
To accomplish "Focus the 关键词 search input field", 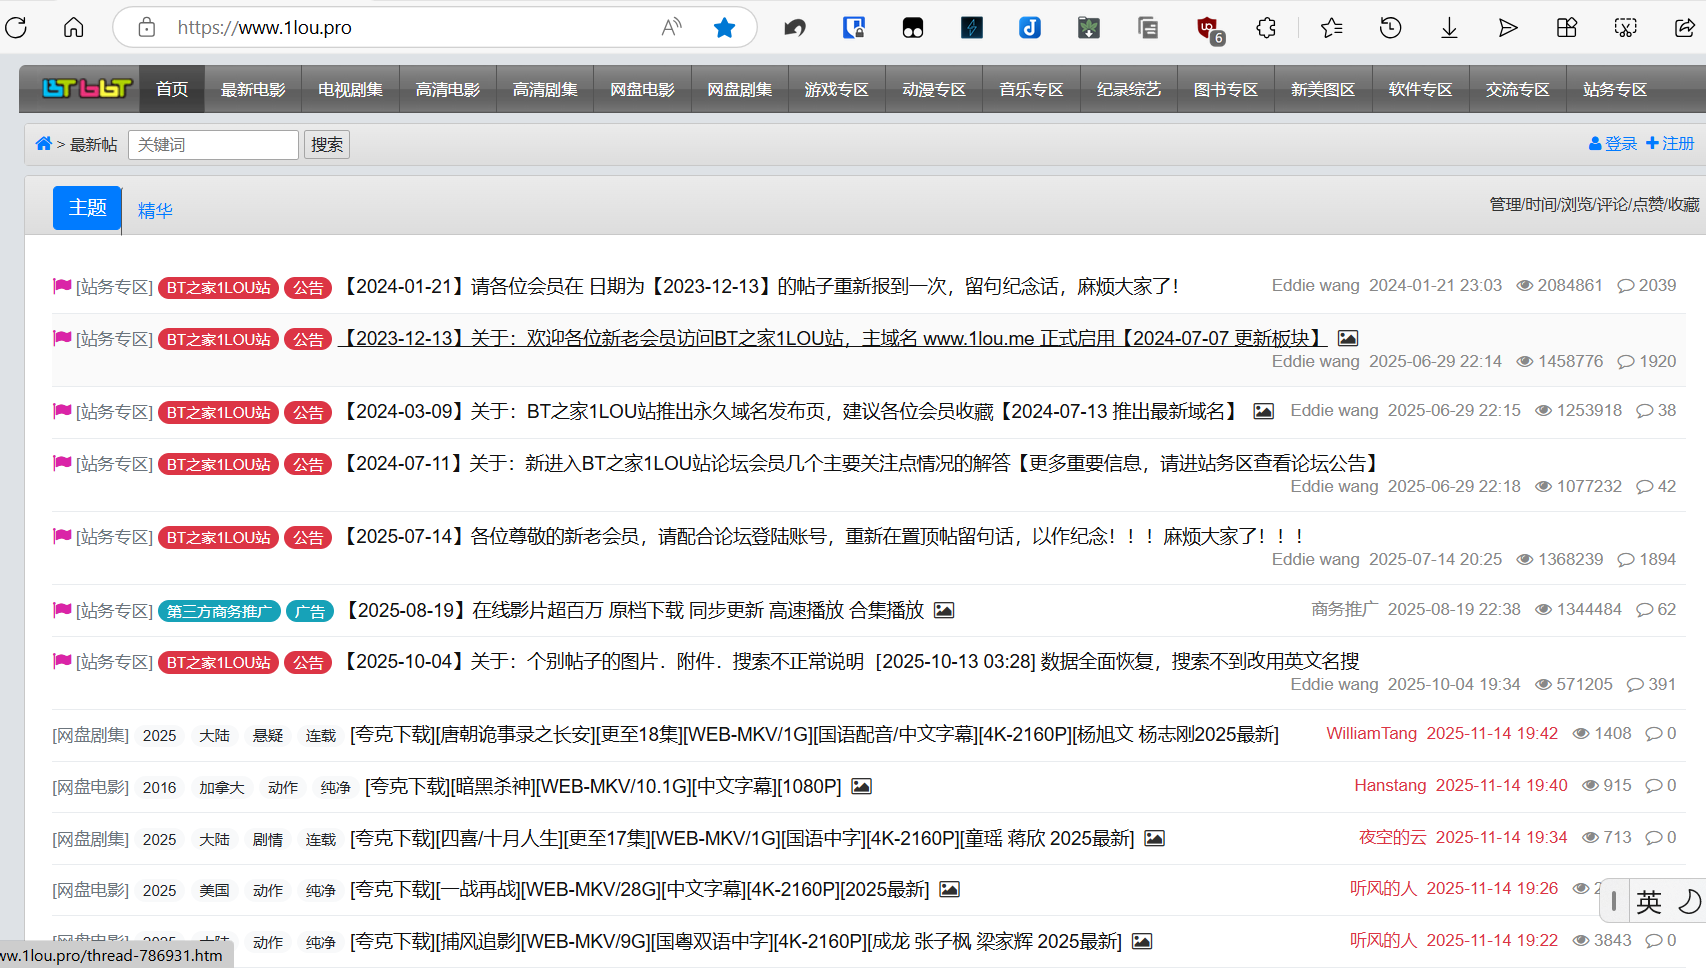I will click(213, 145).
